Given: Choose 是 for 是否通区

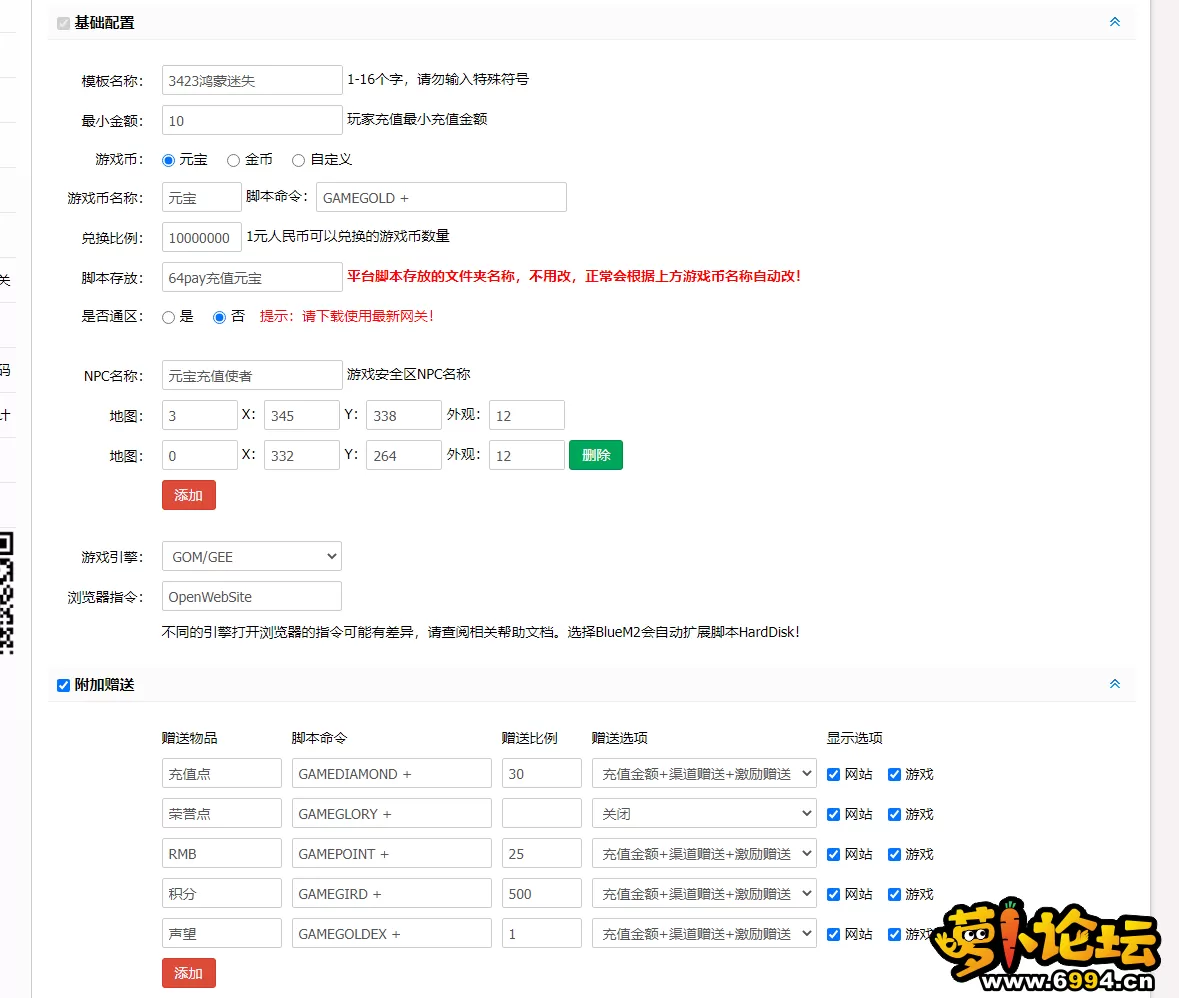Looking at the screenshot, I should tap(168, 317).
